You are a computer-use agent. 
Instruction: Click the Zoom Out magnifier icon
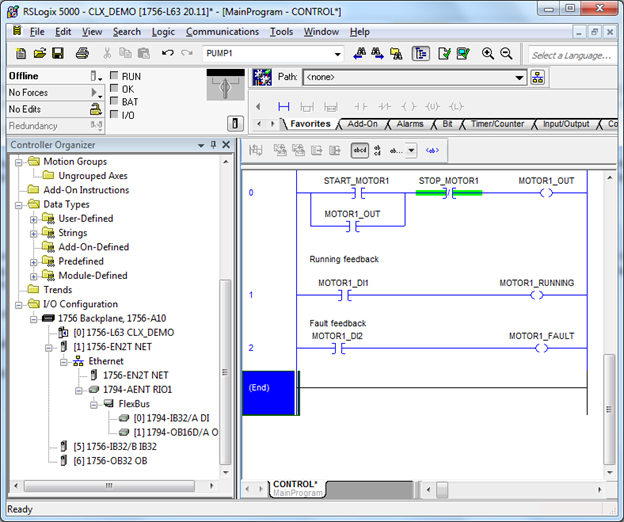[x=507, y=53]
